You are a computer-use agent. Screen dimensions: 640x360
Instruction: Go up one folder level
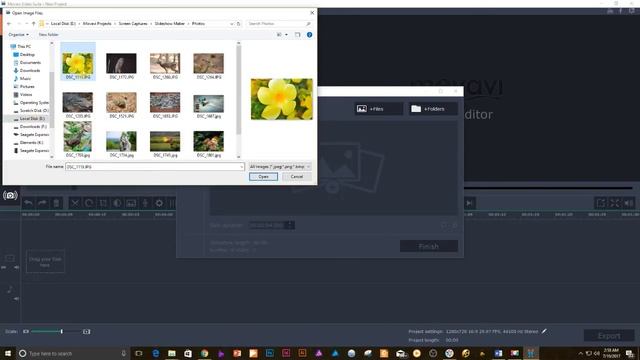point(33,24)
